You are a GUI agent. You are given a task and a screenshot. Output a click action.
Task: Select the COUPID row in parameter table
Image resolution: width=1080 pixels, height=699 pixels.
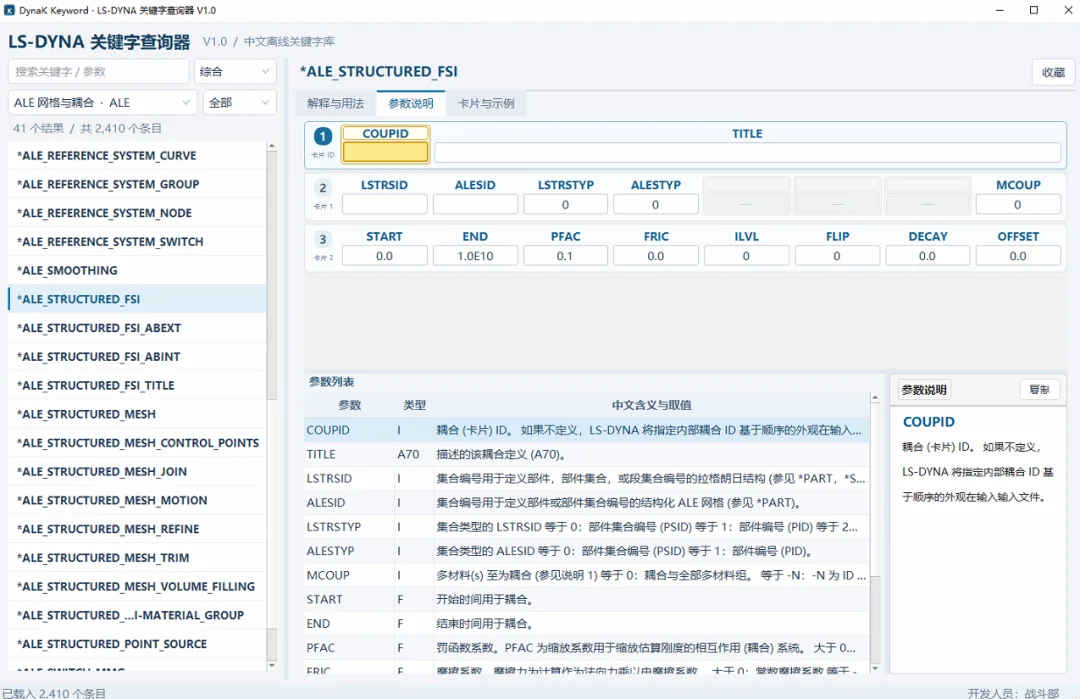pos(587,430)
